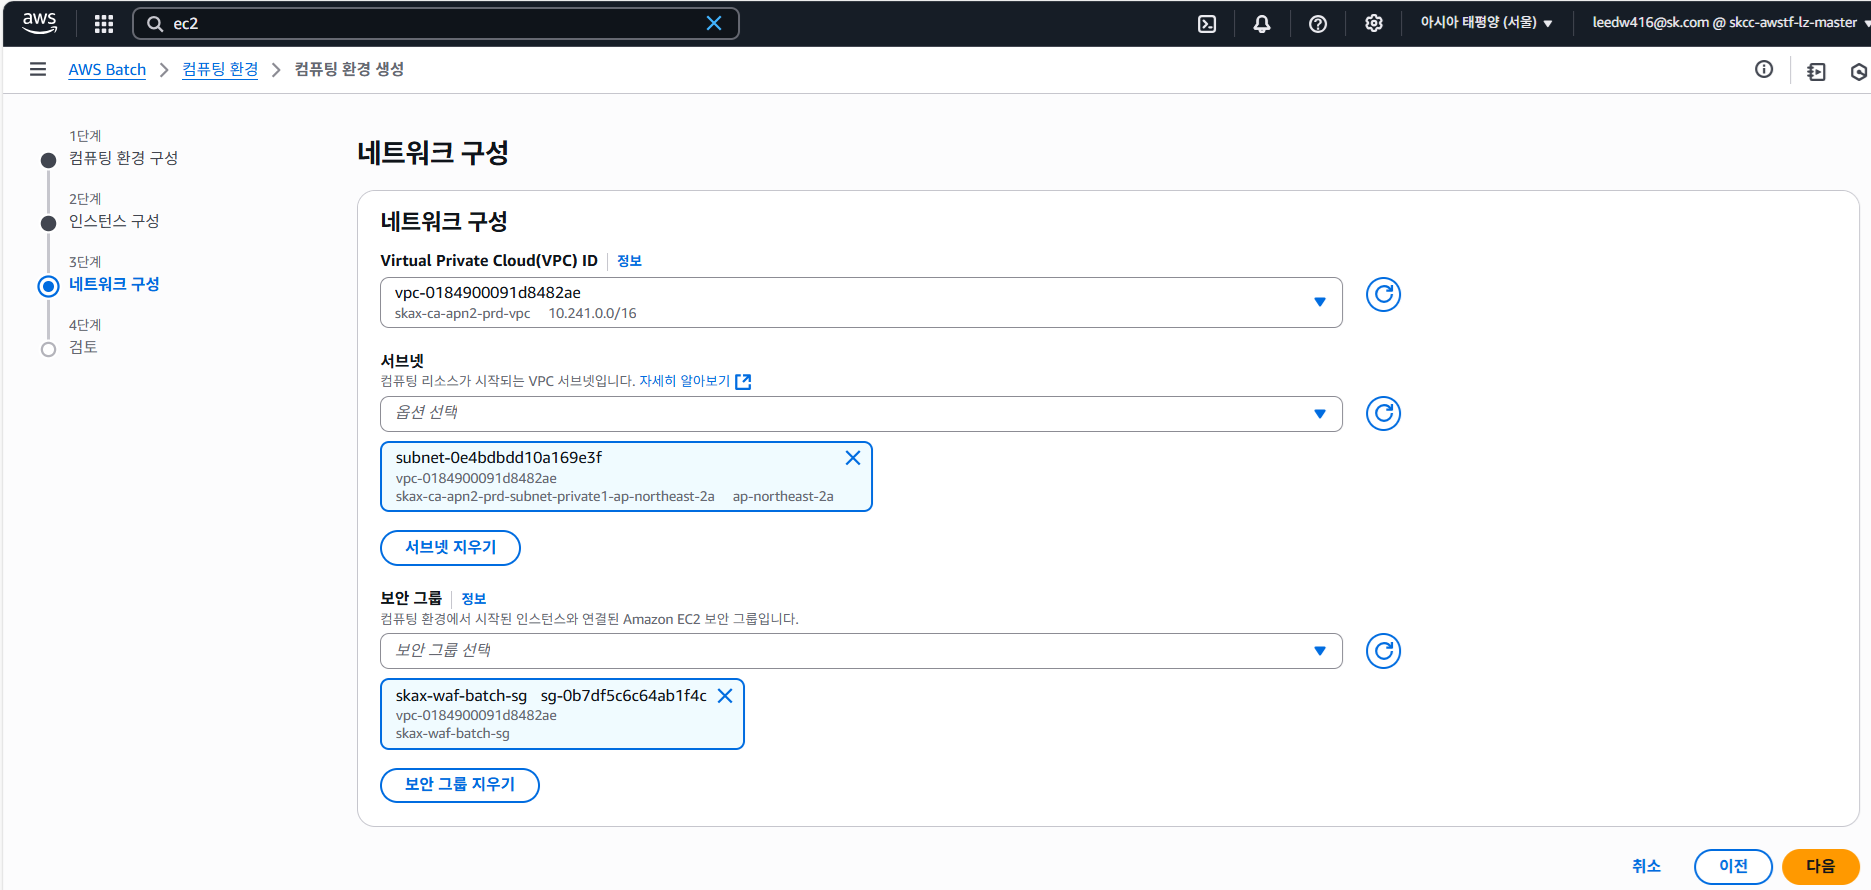1871x890 pixels.
Task: Expand the security group selection dropdown
Action: (x=1319, y=652)
